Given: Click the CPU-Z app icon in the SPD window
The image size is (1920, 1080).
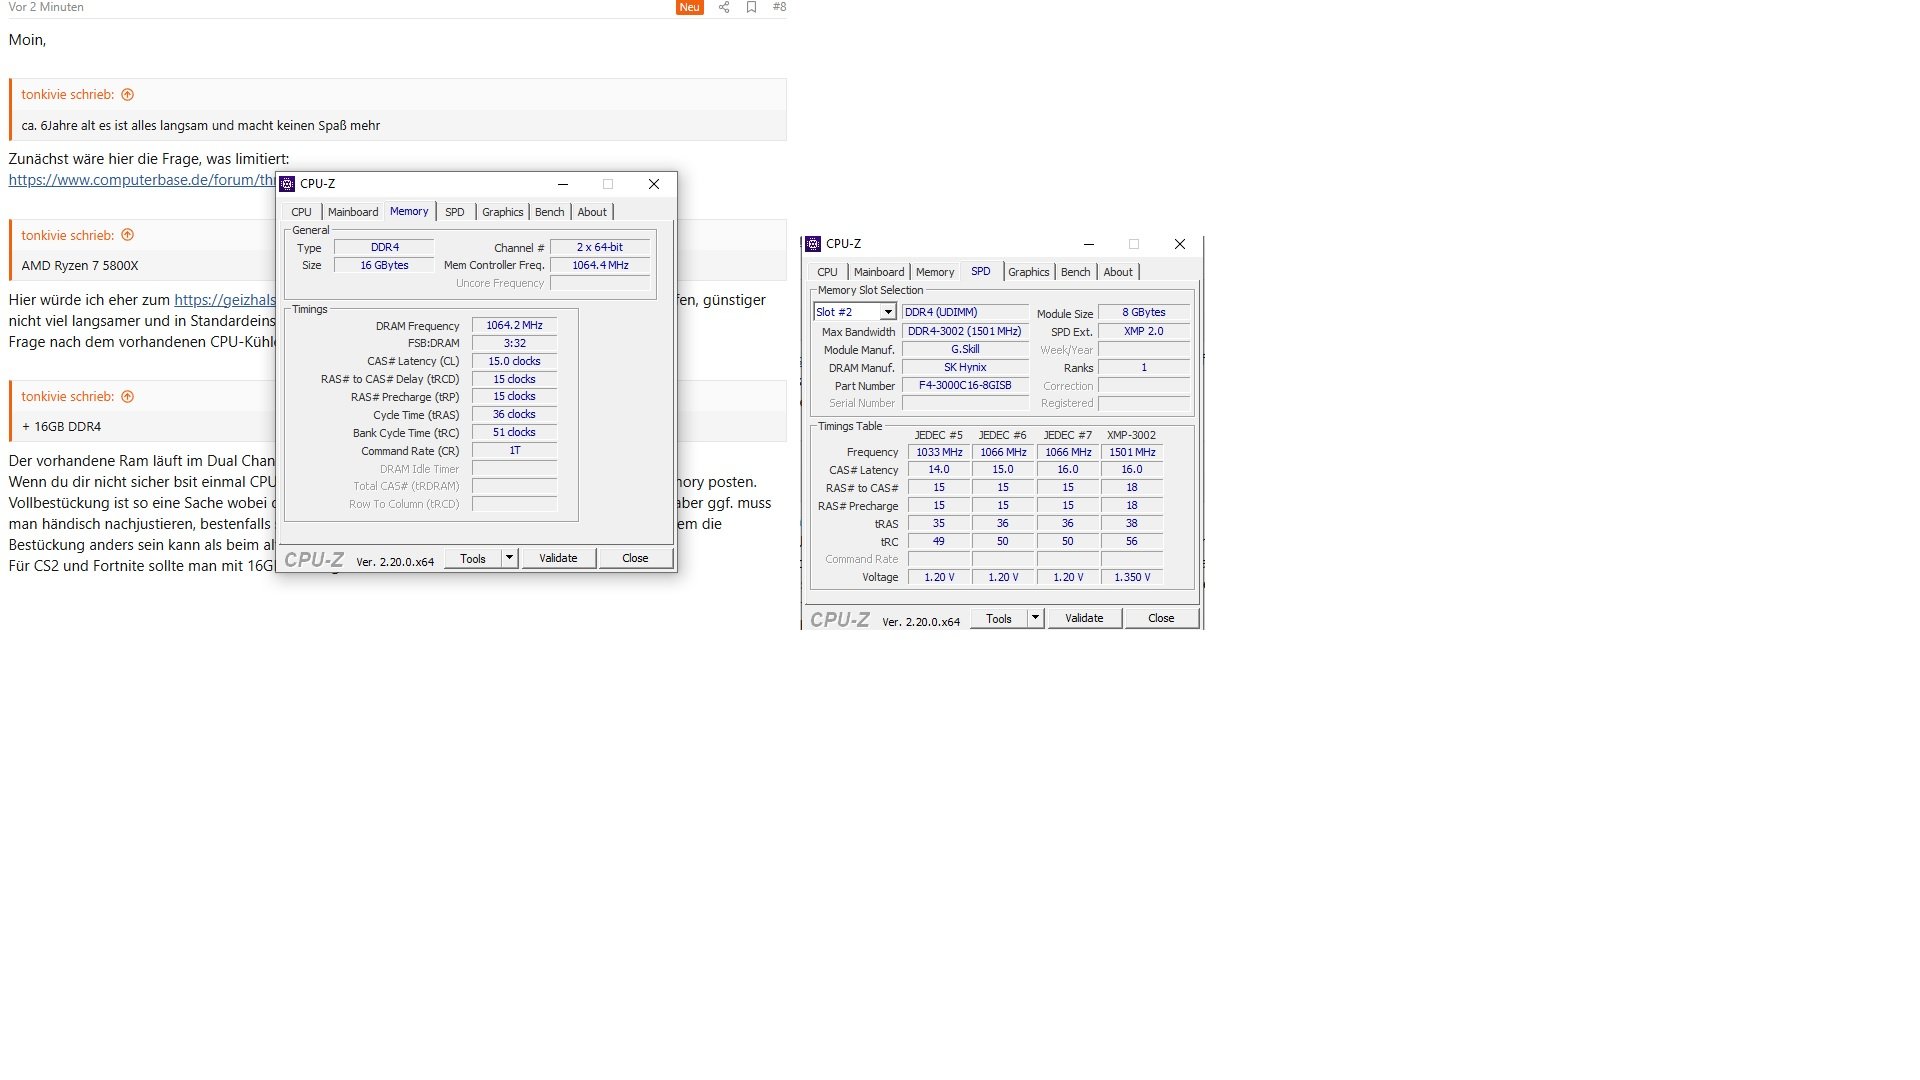Looking at the screenshot, I should click(813, 244).
